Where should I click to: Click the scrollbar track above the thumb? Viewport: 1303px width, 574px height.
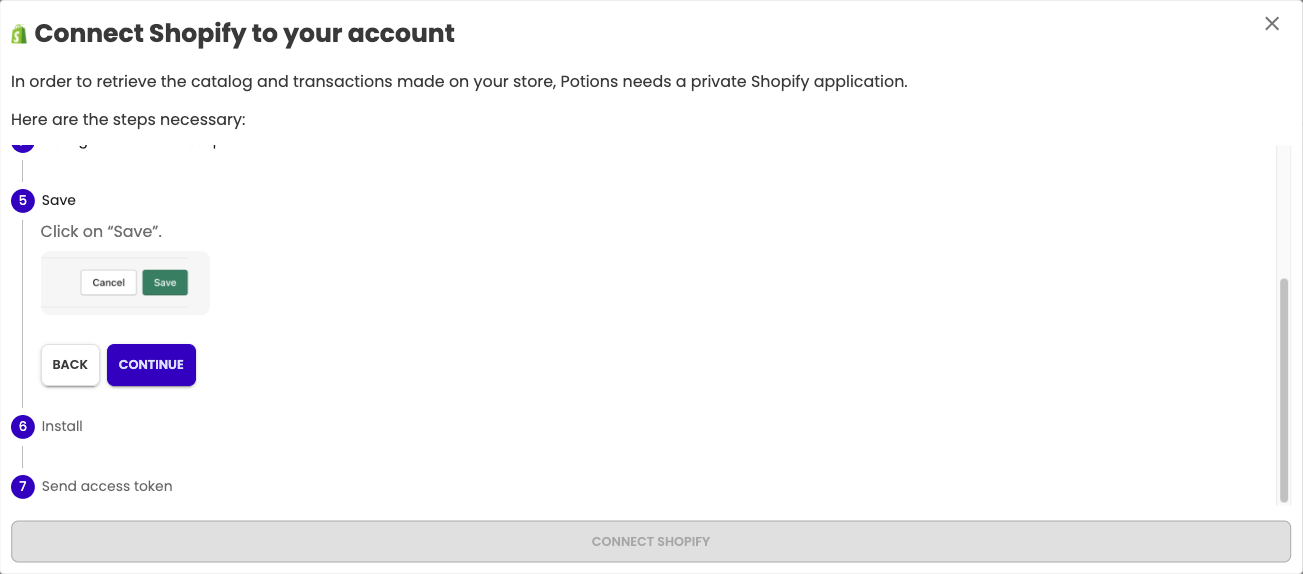coord(1284,212)
